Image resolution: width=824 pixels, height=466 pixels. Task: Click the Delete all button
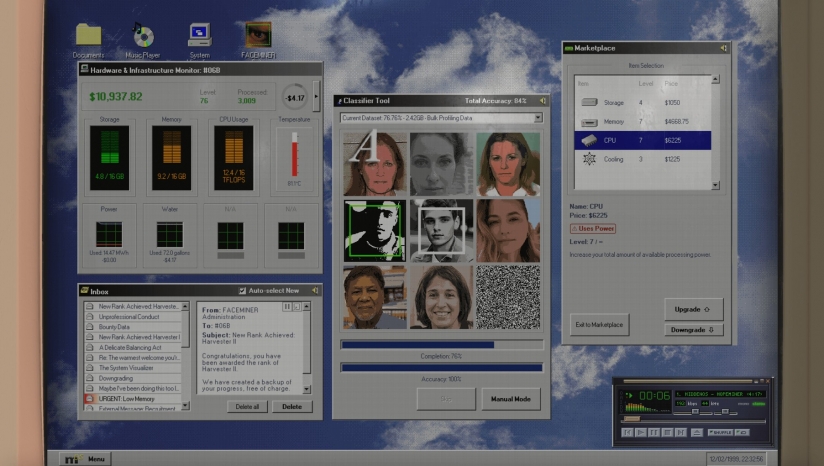coord(244,407)
